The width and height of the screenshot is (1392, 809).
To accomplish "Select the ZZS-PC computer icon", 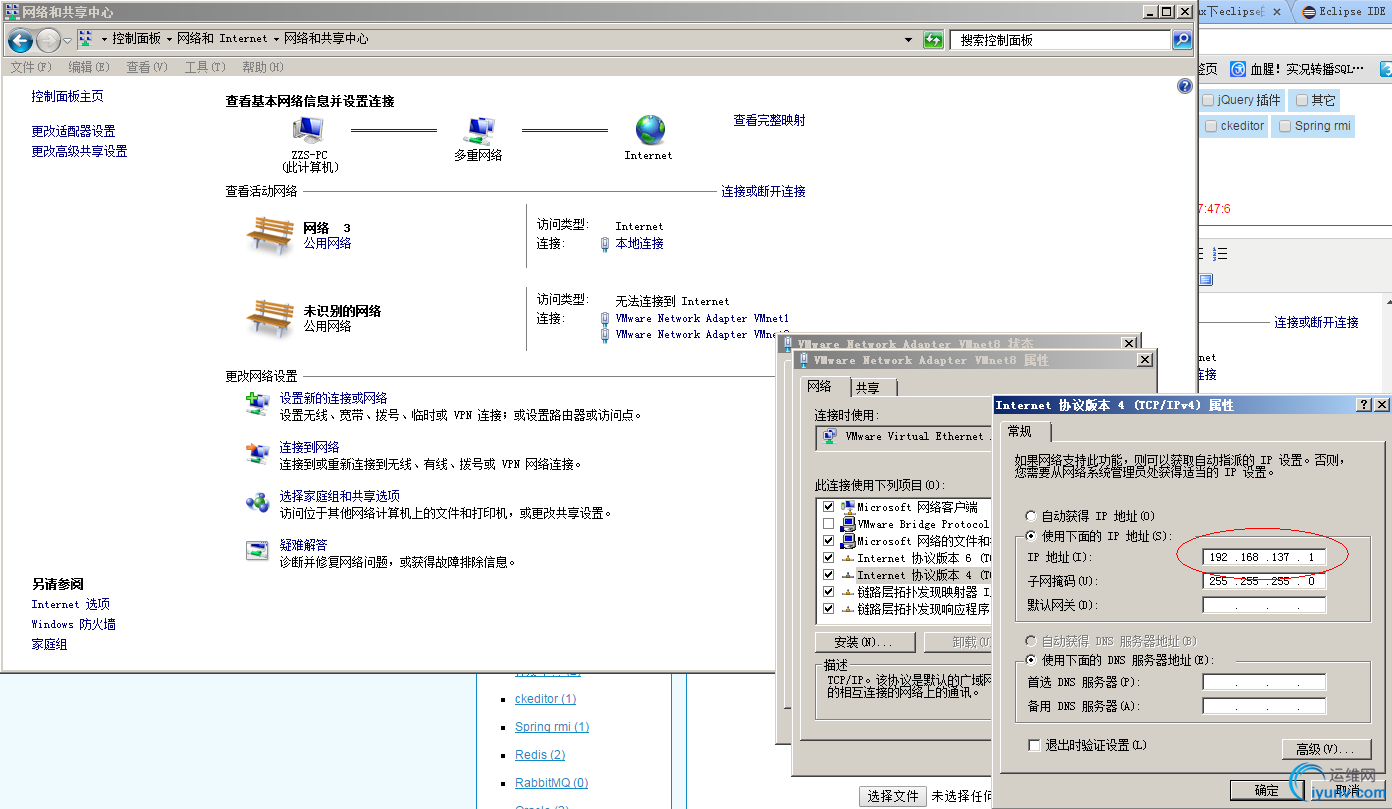I will coord(307,125).
